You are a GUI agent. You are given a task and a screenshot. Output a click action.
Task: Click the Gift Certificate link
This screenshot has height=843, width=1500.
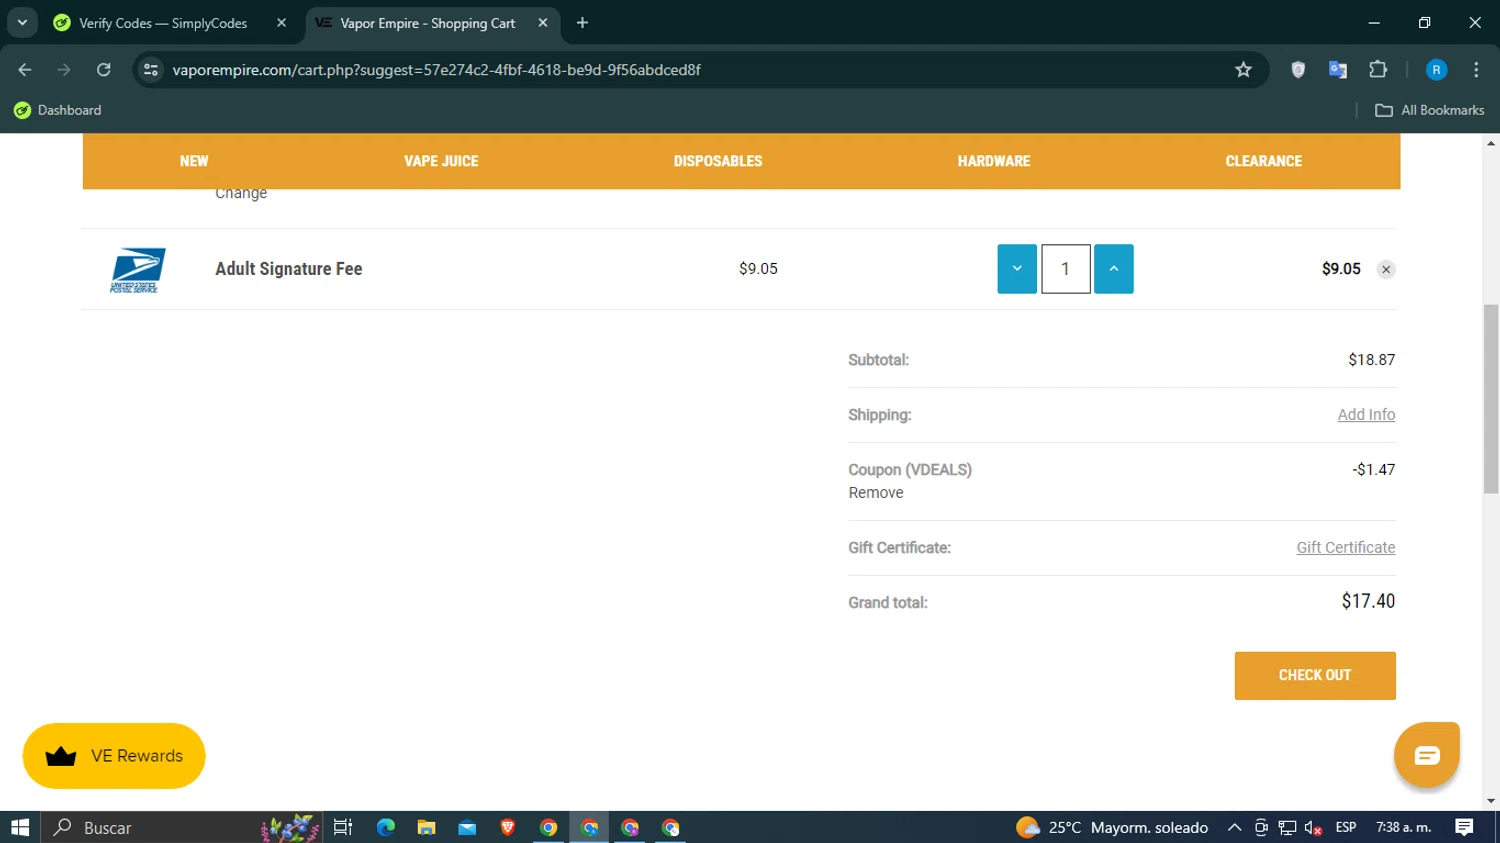pyautogui.click(x=1345, y=547)
